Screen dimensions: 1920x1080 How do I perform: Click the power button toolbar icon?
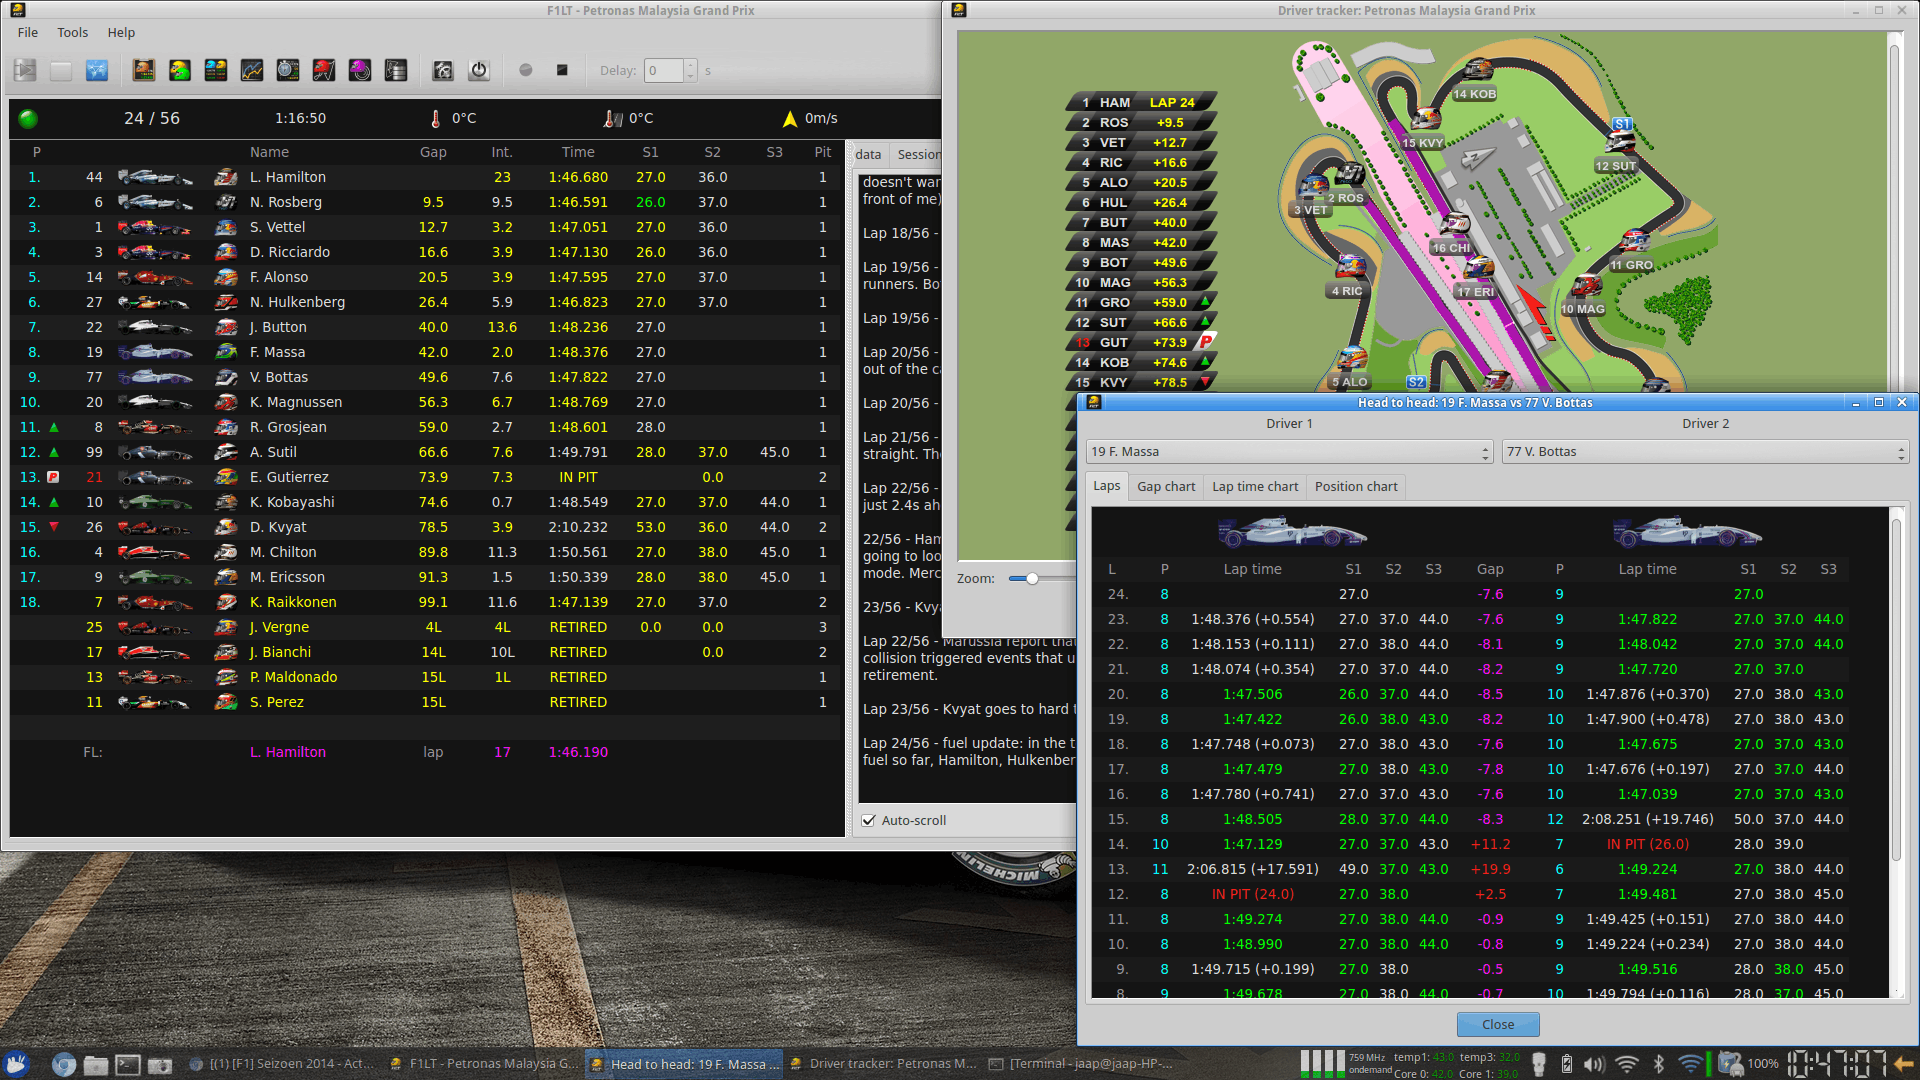pos(479,70)
